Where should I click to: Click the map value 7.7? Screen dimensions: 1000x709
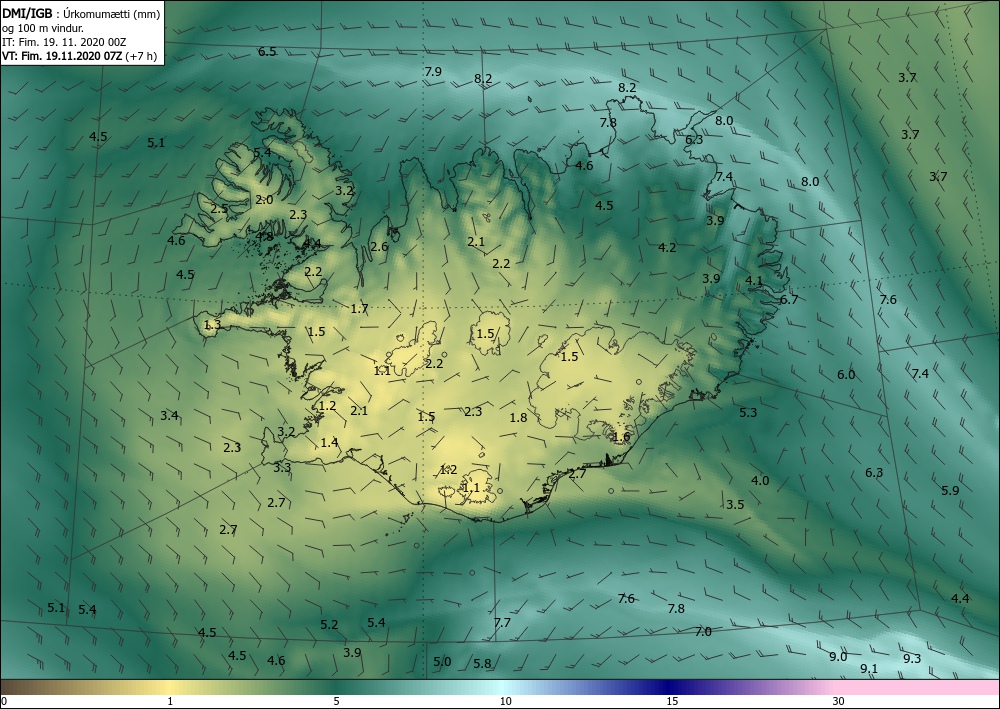coord(503,622)
